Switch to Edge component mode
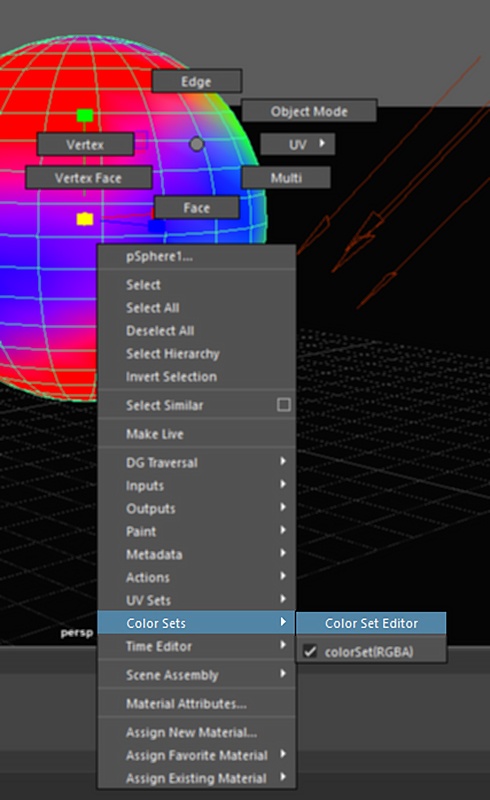 pyautogui.click(x=197, y=81)
